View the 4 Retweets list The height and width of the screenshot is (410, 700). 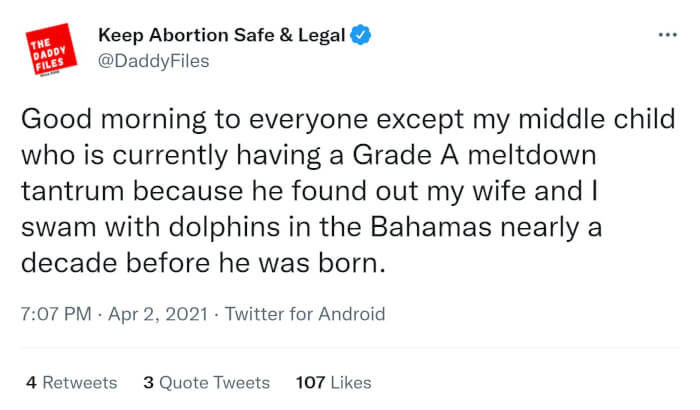click(x=71, y=382)
